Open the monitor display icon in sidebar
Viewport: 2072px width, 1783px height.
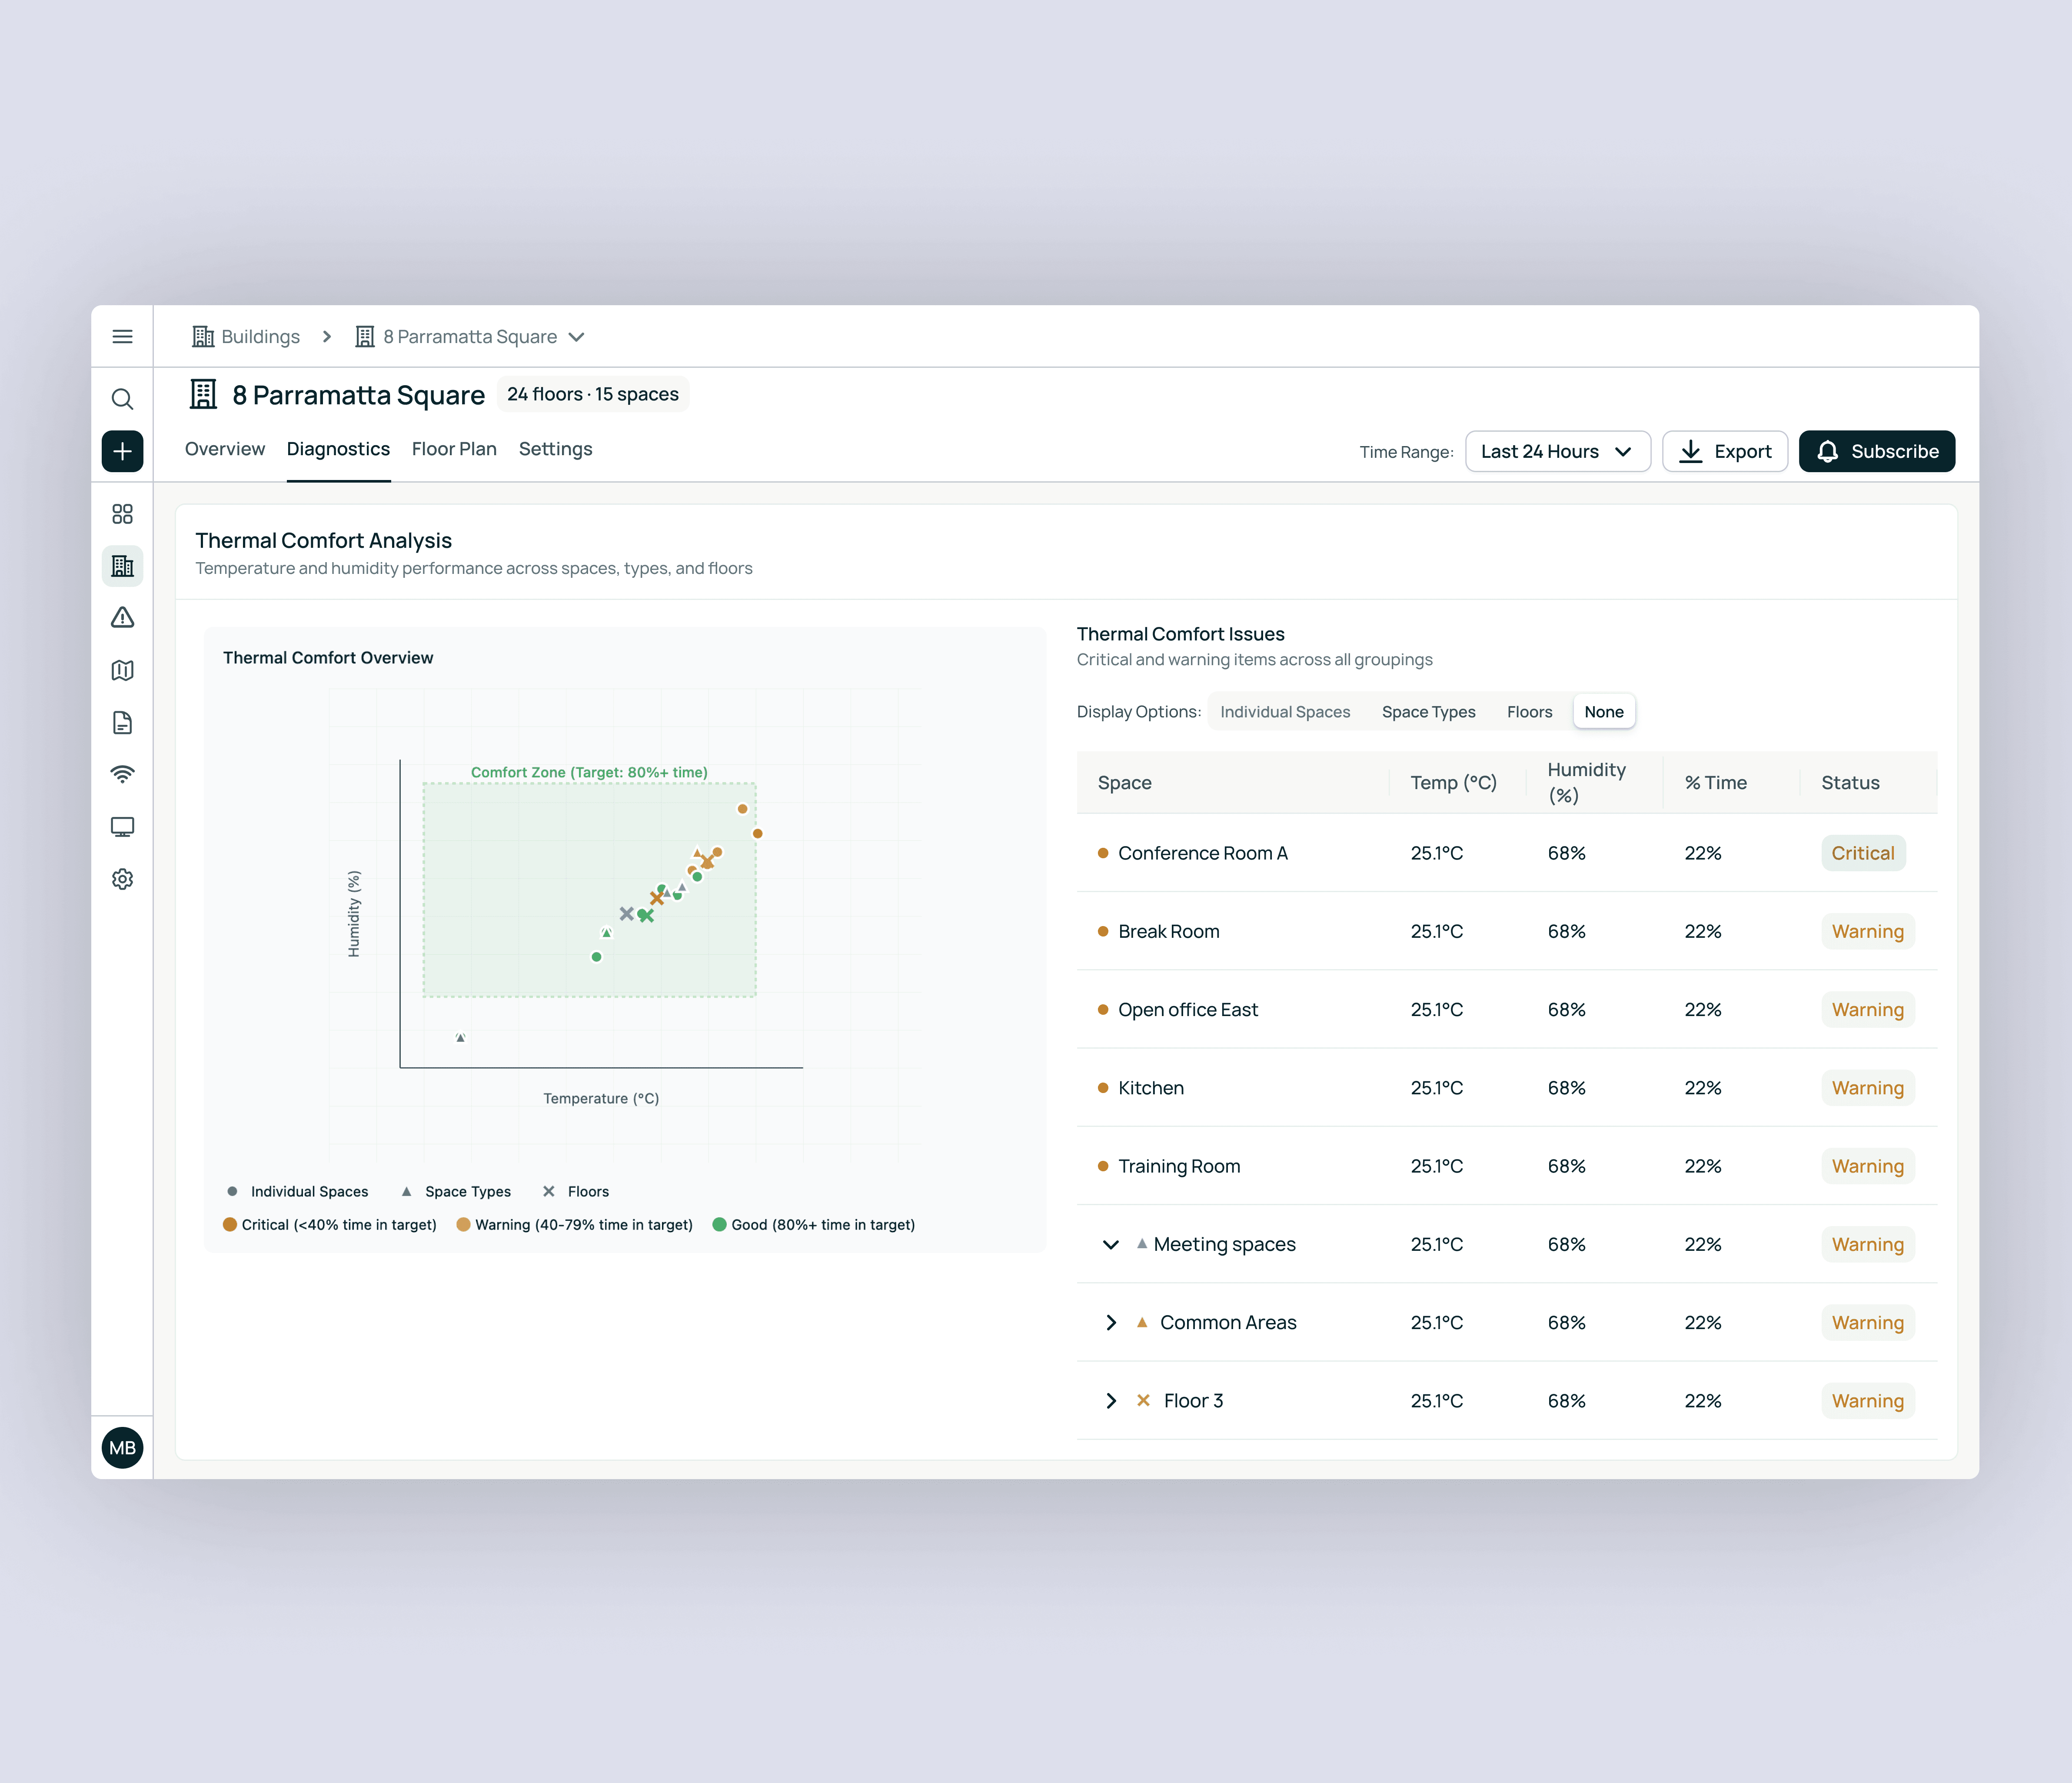122,827
